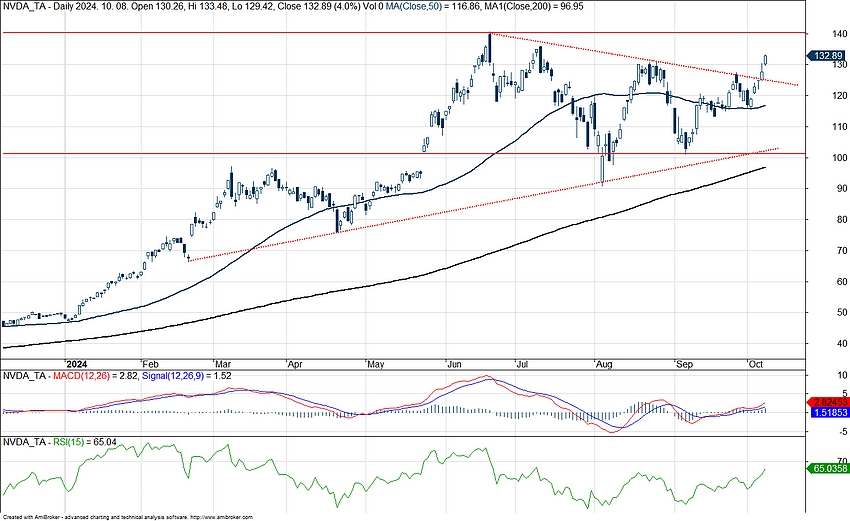Click the Mar date axis label
This screenshot has height=521, width=850.
point(223,364)
